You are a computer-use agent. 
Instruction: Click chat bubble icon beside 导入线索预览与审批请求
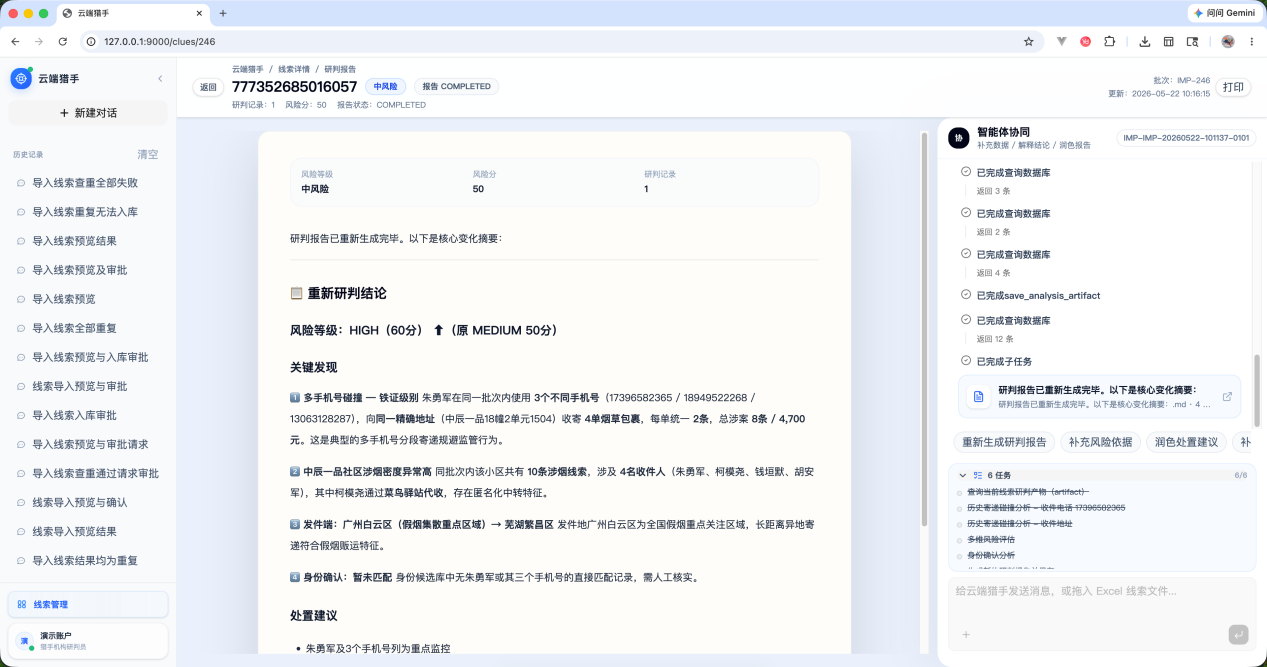(21, 444)
